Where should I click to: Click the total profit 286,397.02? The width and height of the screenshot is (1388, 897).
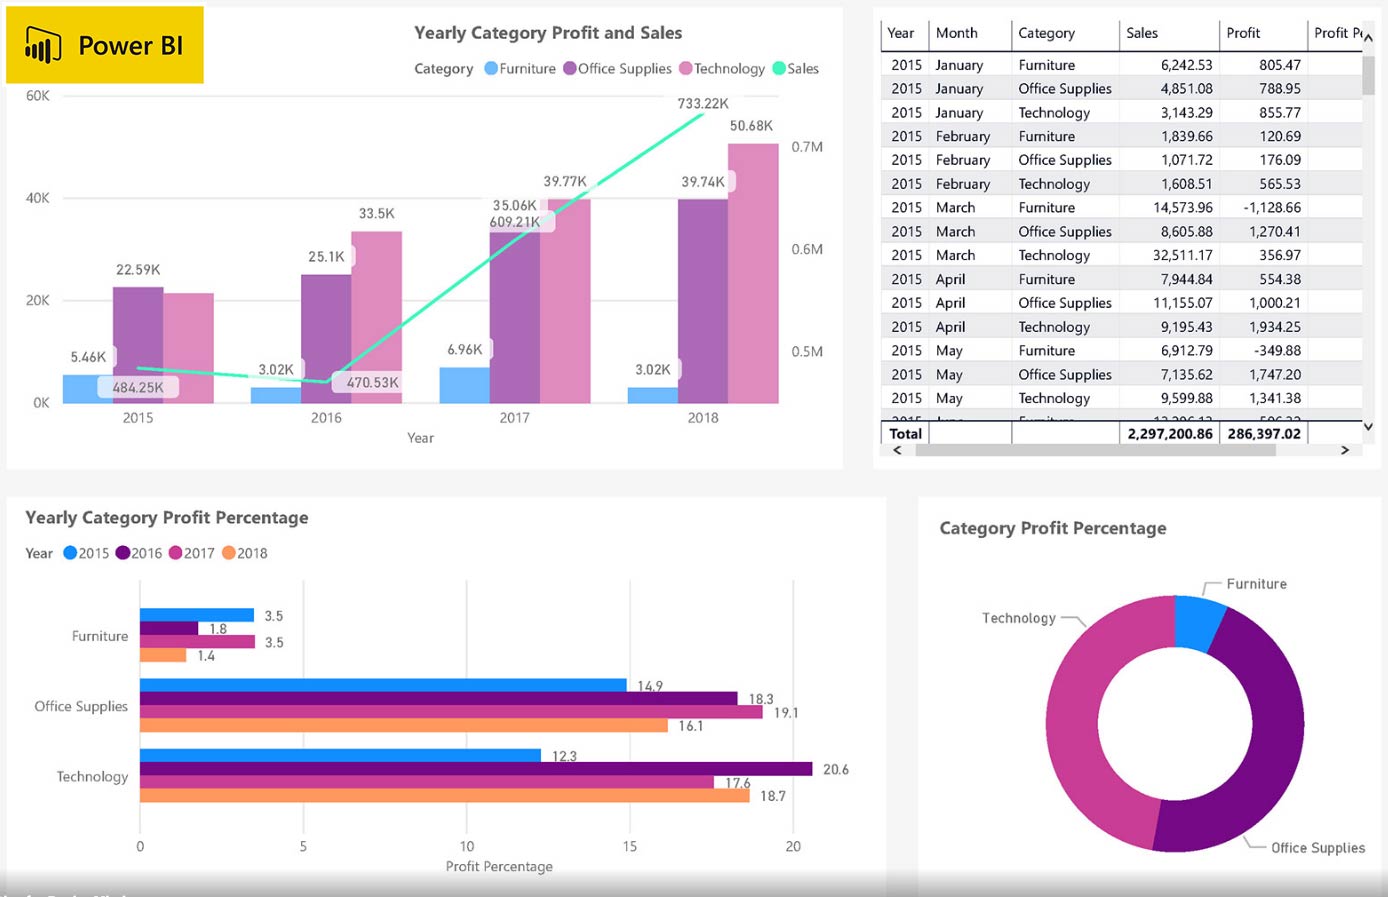click(1264, 434)
